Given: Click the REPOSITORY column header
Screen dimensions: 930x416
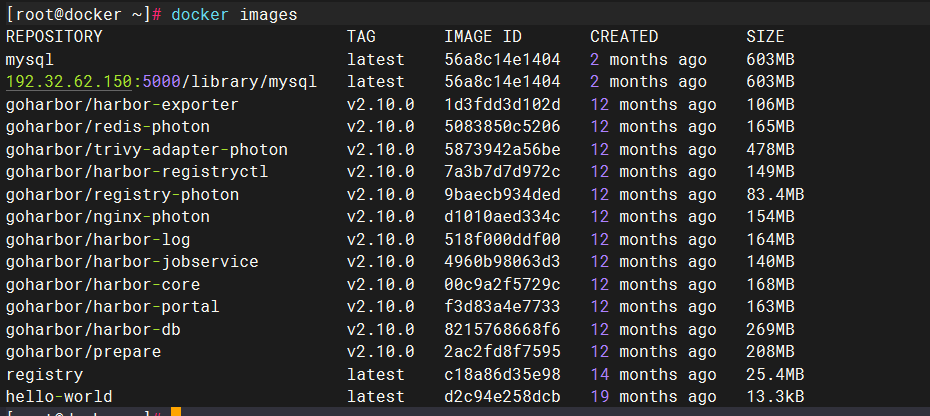Looking at the screenshot, I should tap(54, 37).
